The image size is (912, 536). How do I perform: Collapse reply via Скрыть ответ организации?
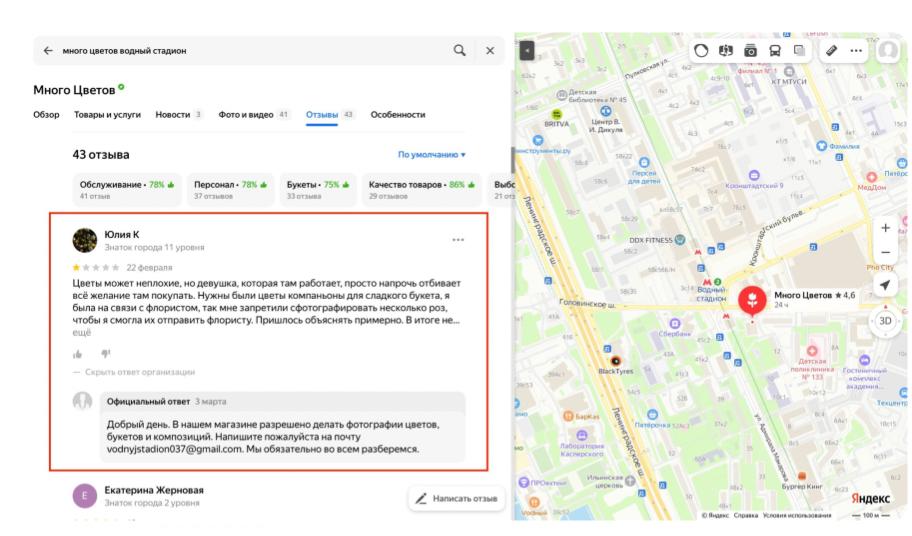coord(140,372)
